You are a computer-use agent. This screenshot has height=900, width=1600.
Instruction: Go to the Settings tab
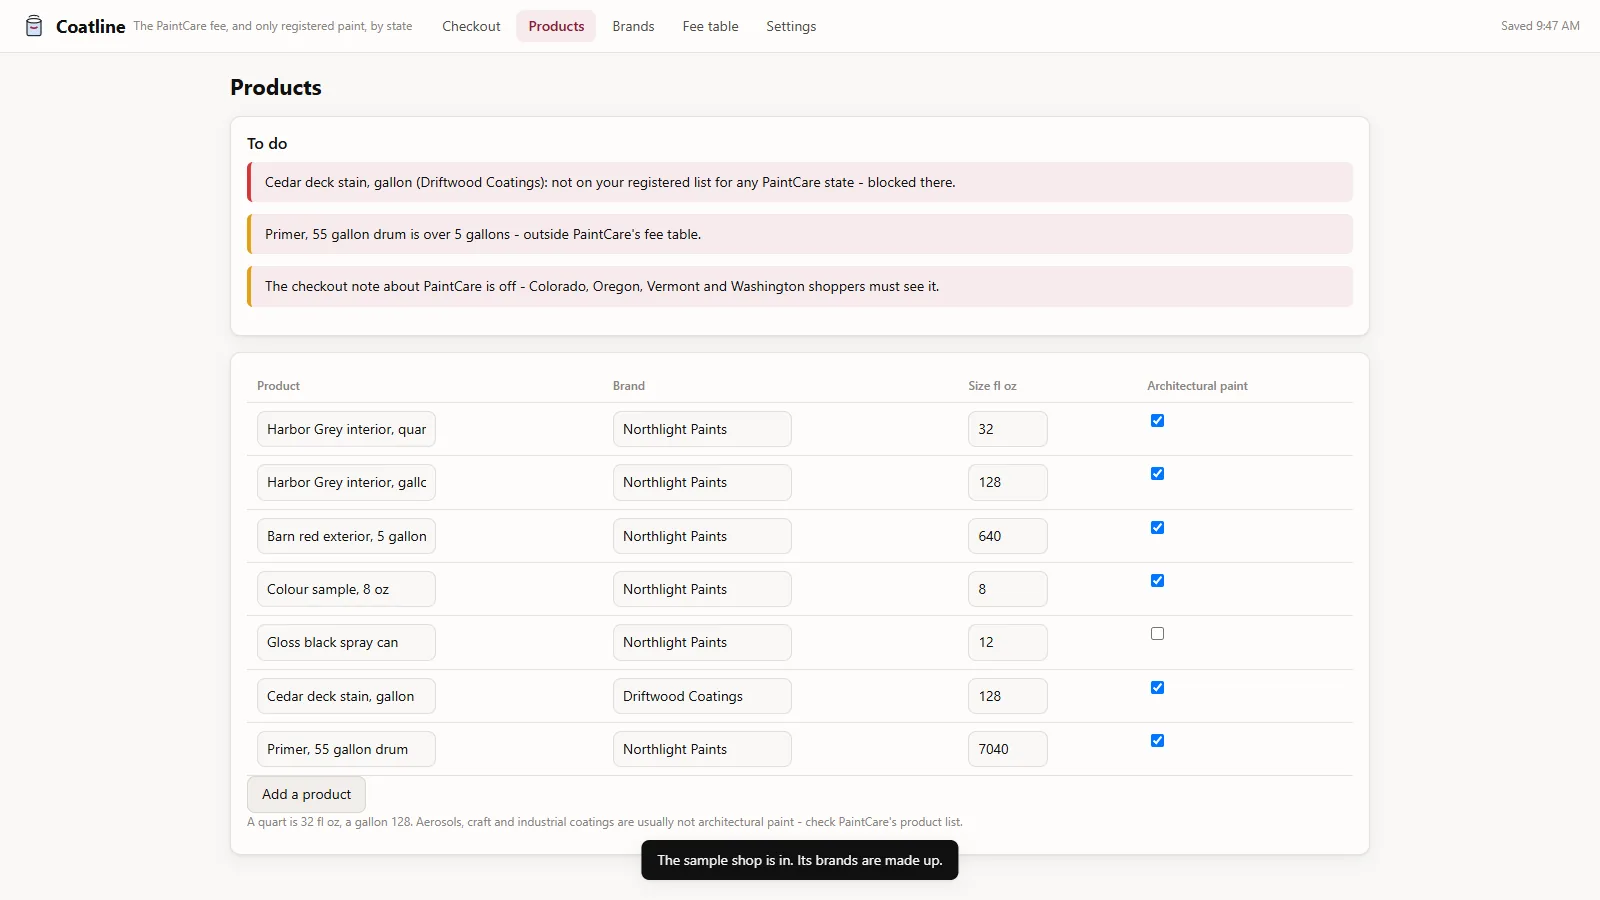click(x=791, y=26)
